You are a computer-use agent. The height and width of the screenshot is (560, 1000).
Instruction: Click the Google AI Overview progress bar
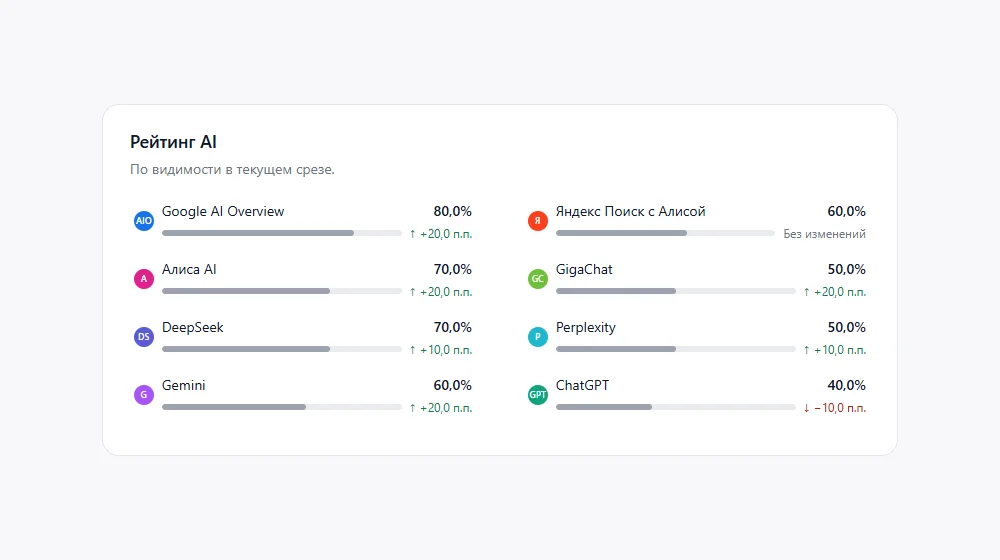click(282, 233)
